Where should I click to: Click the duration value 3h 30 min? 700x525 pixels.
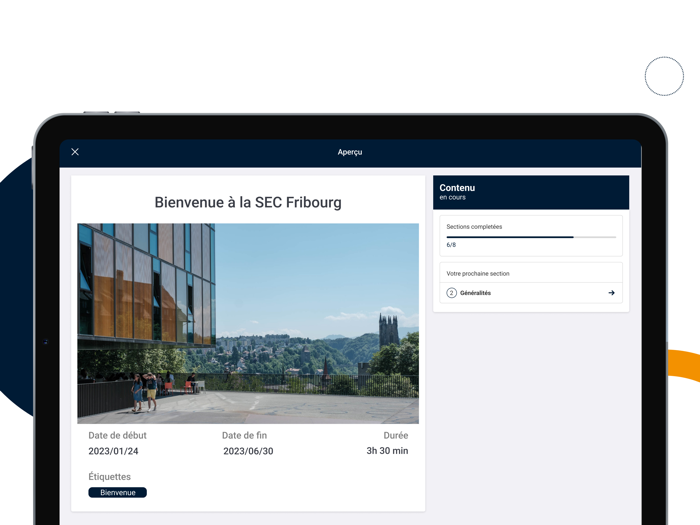point(387,451)
